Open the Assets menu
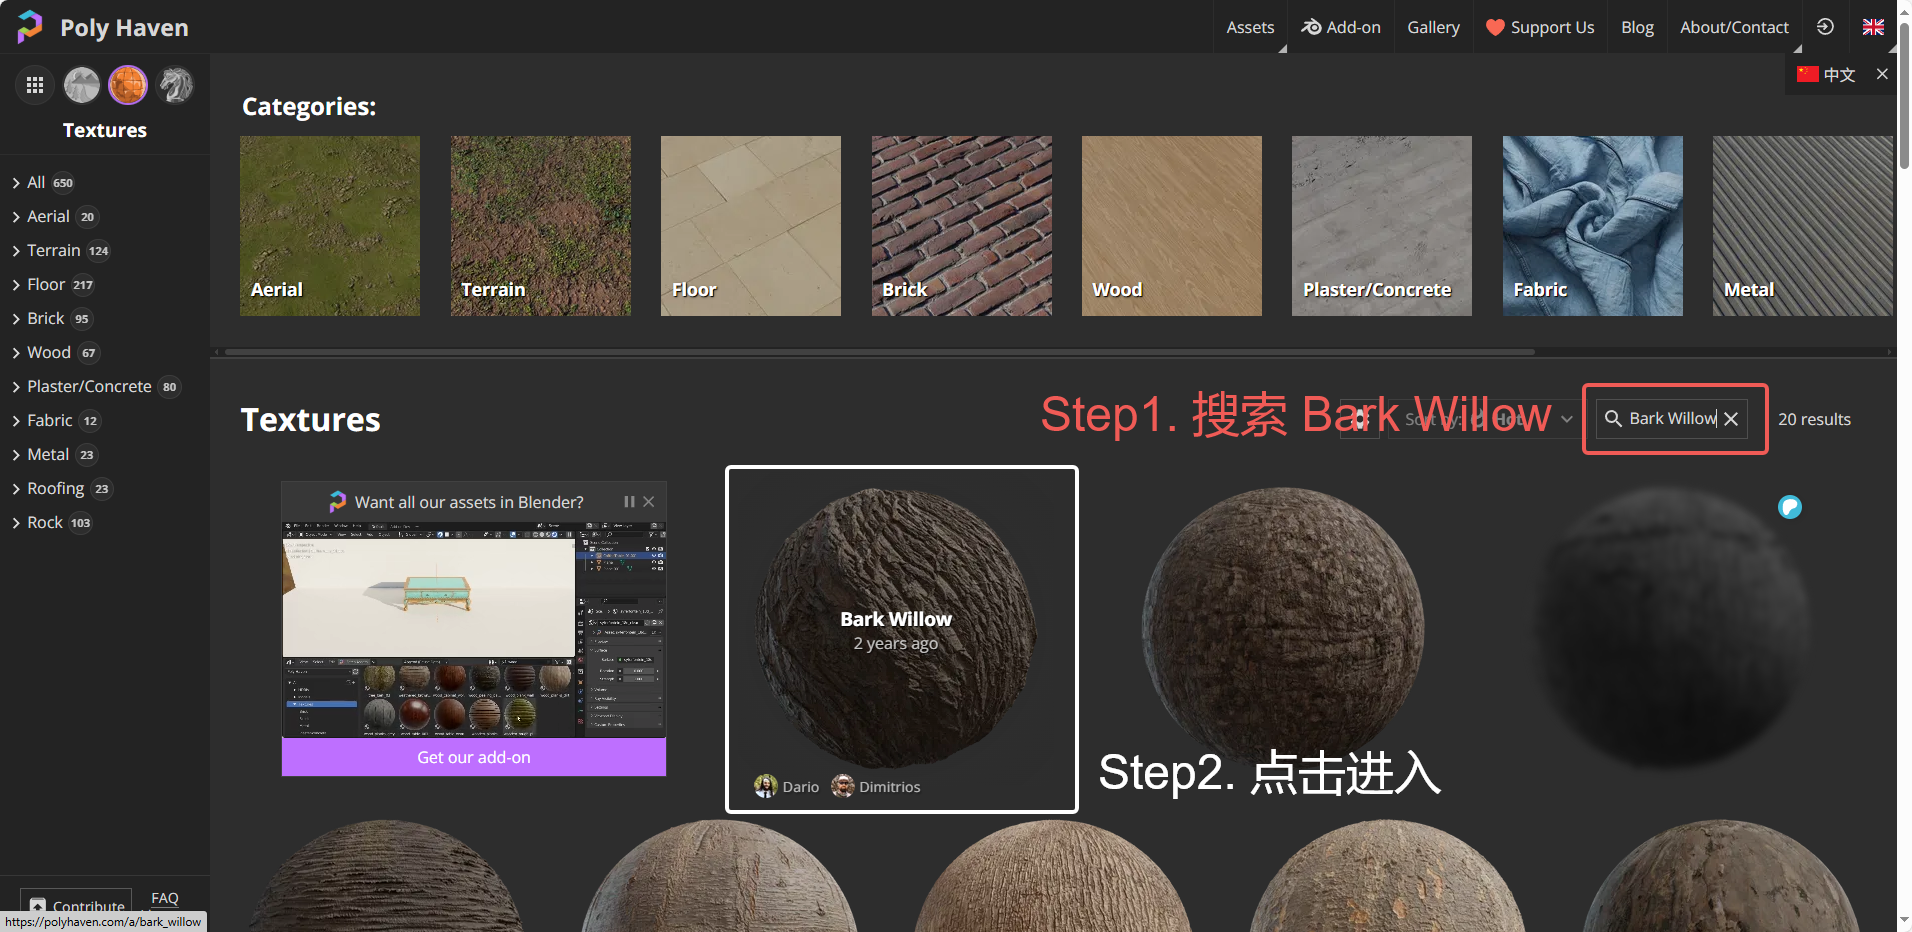This screenshot has height=932, width=1912. point(1250,27)
